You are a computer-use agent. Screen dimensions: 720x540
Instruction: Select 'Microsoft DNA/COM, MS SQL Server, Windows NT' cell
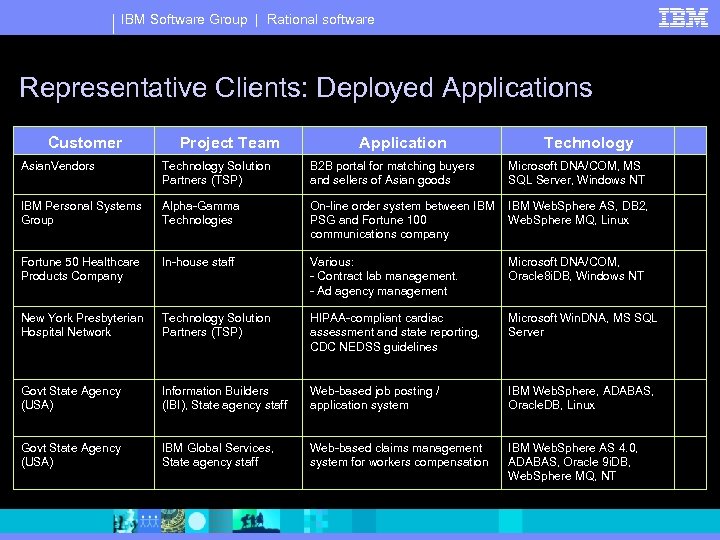(588, 174)
